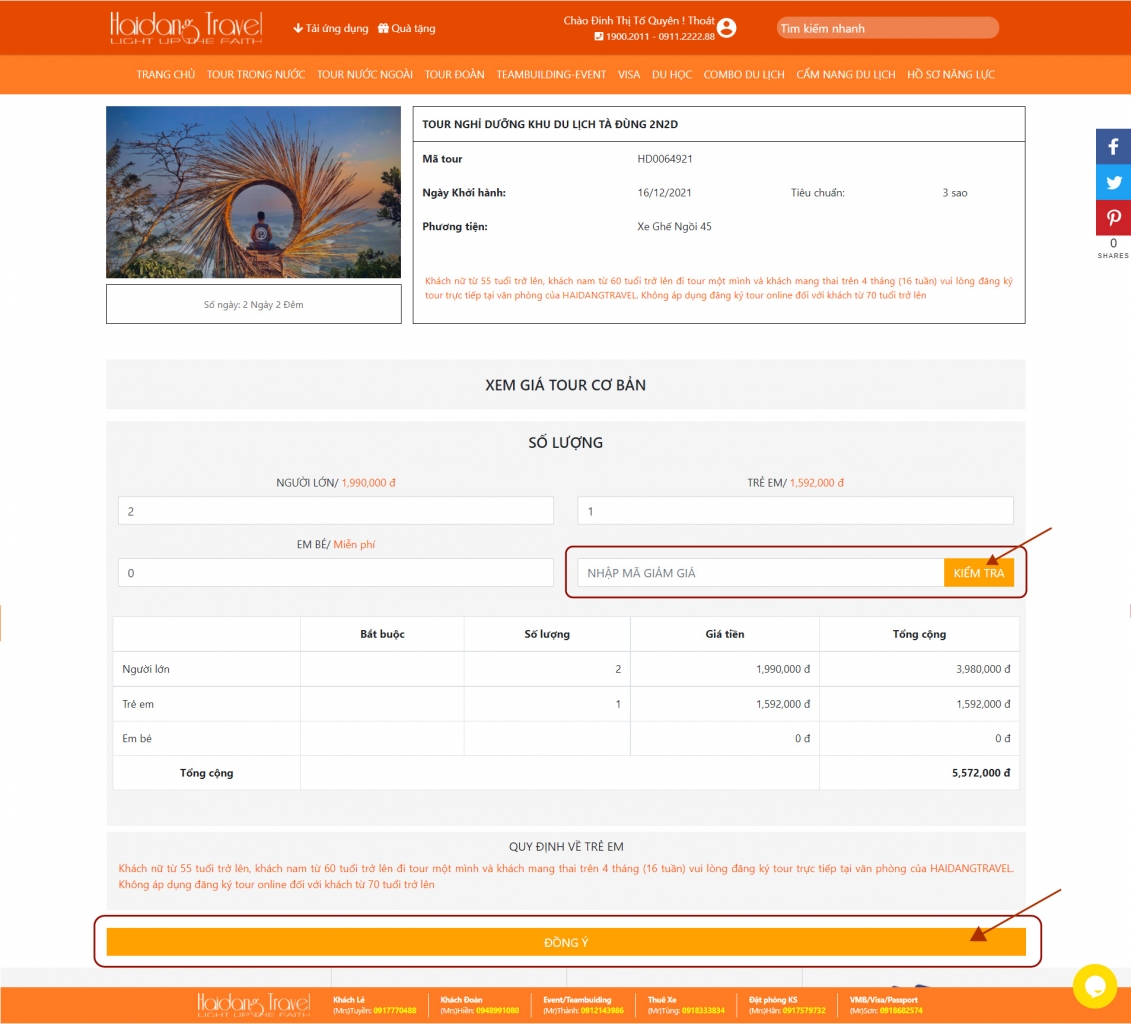Viewport: 1131px width, 1024px height.
Task: Click the ĐỒNG Ý confirm button
Action: (566, 942)
